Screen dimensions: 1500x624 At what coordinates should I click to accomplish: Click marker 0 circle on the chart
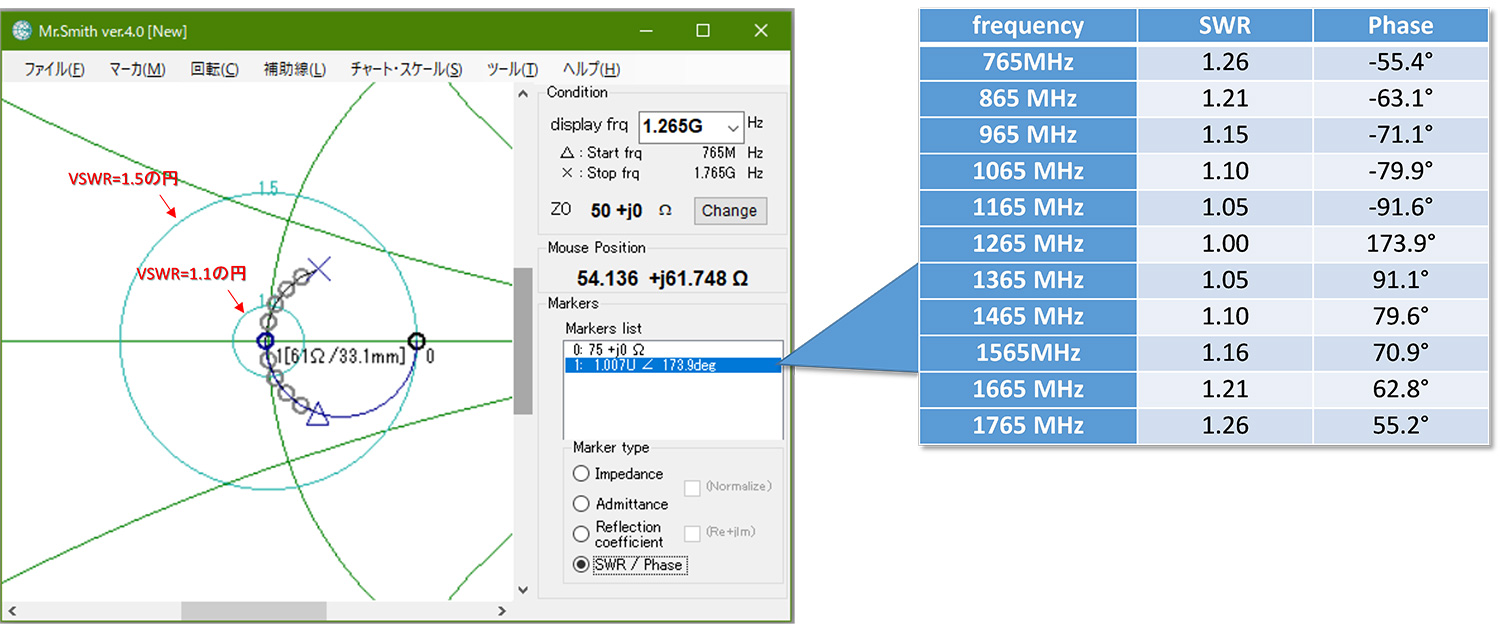[417, 341]
